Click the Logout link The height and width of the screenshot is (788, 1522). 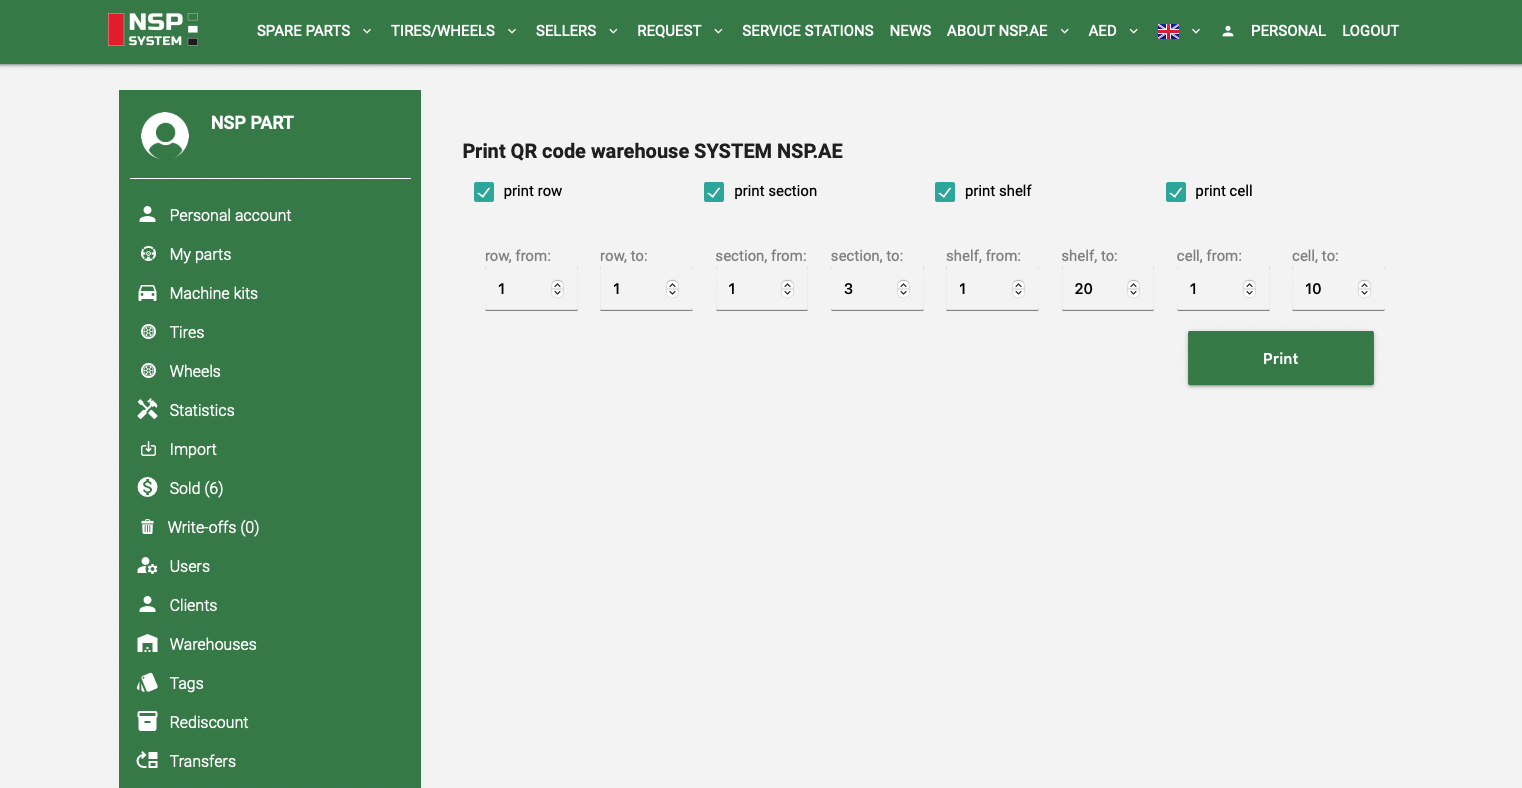1370,31
